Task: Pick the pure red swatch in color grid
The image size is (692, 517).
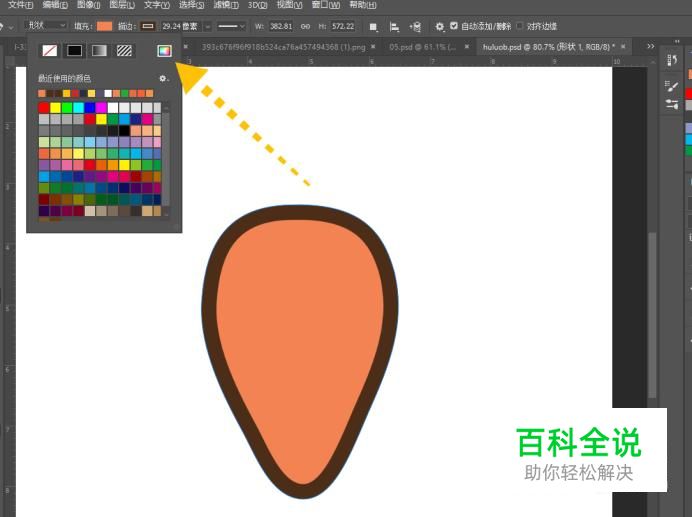Action: (44, 107)
